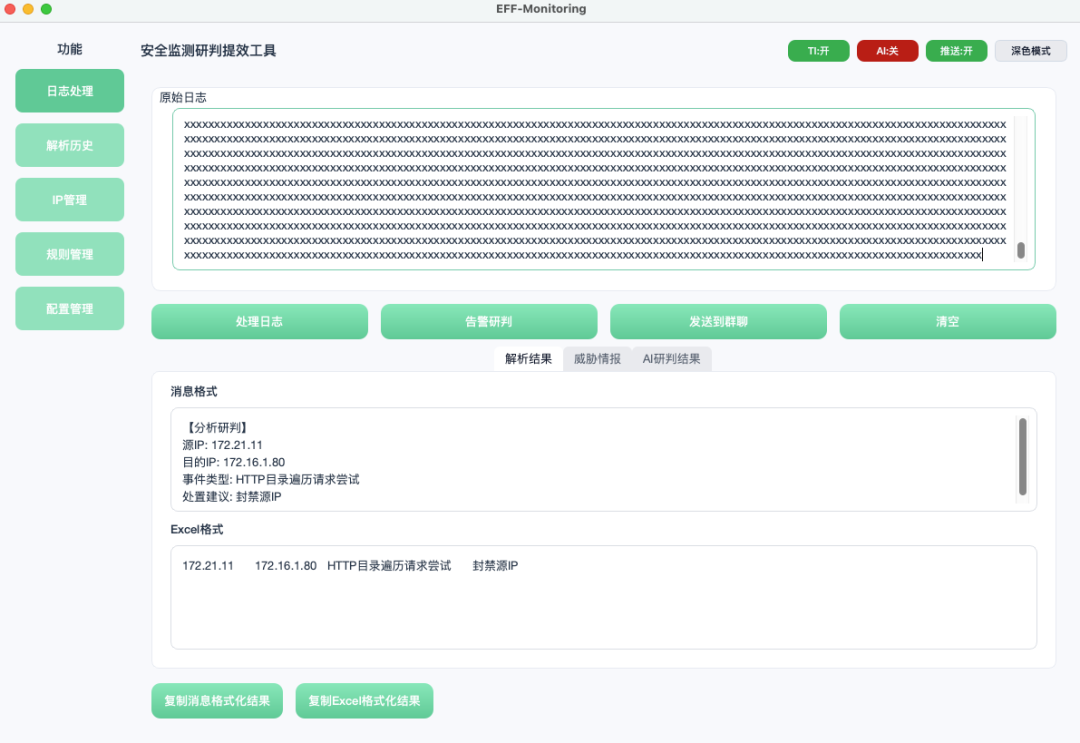Click 复制消息格式化结果 button

(217, 701)
